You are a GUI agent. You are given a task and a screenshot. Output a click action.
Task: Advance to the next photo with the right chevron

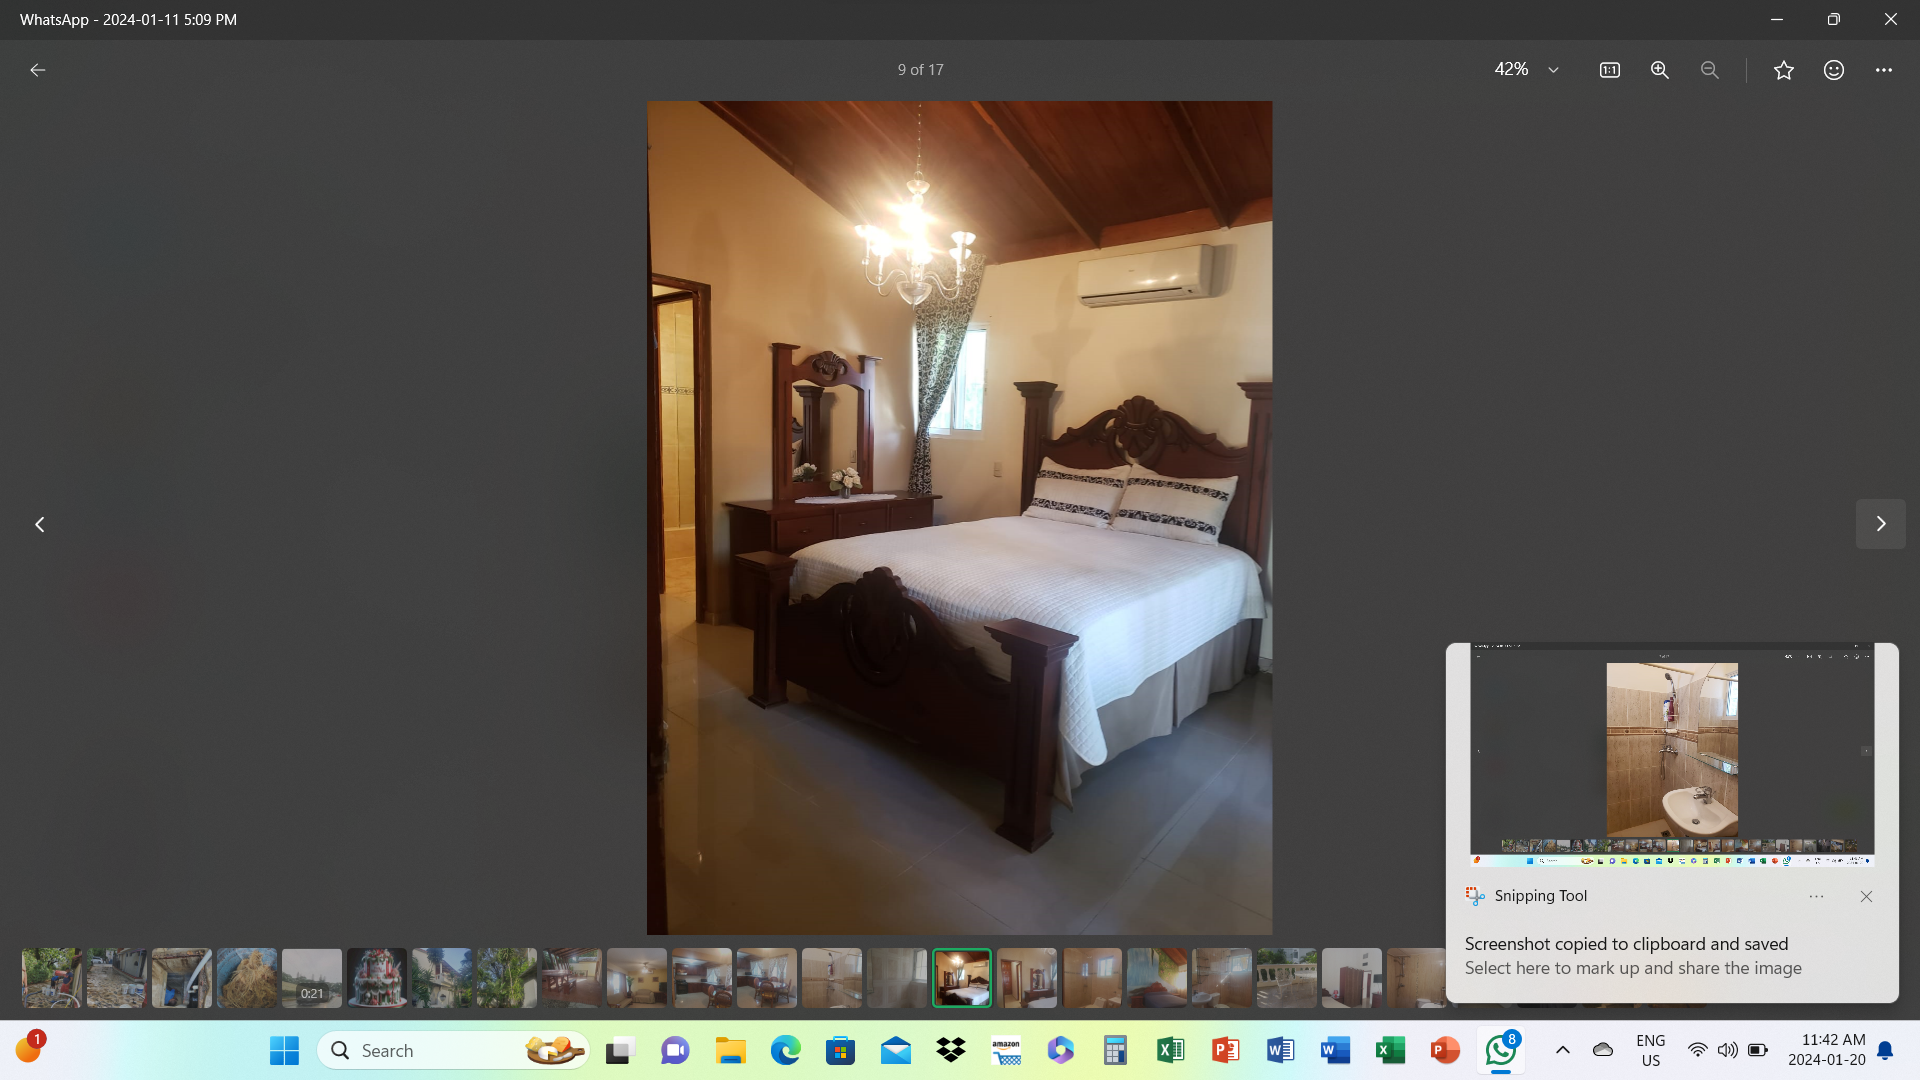[1881, 524]
